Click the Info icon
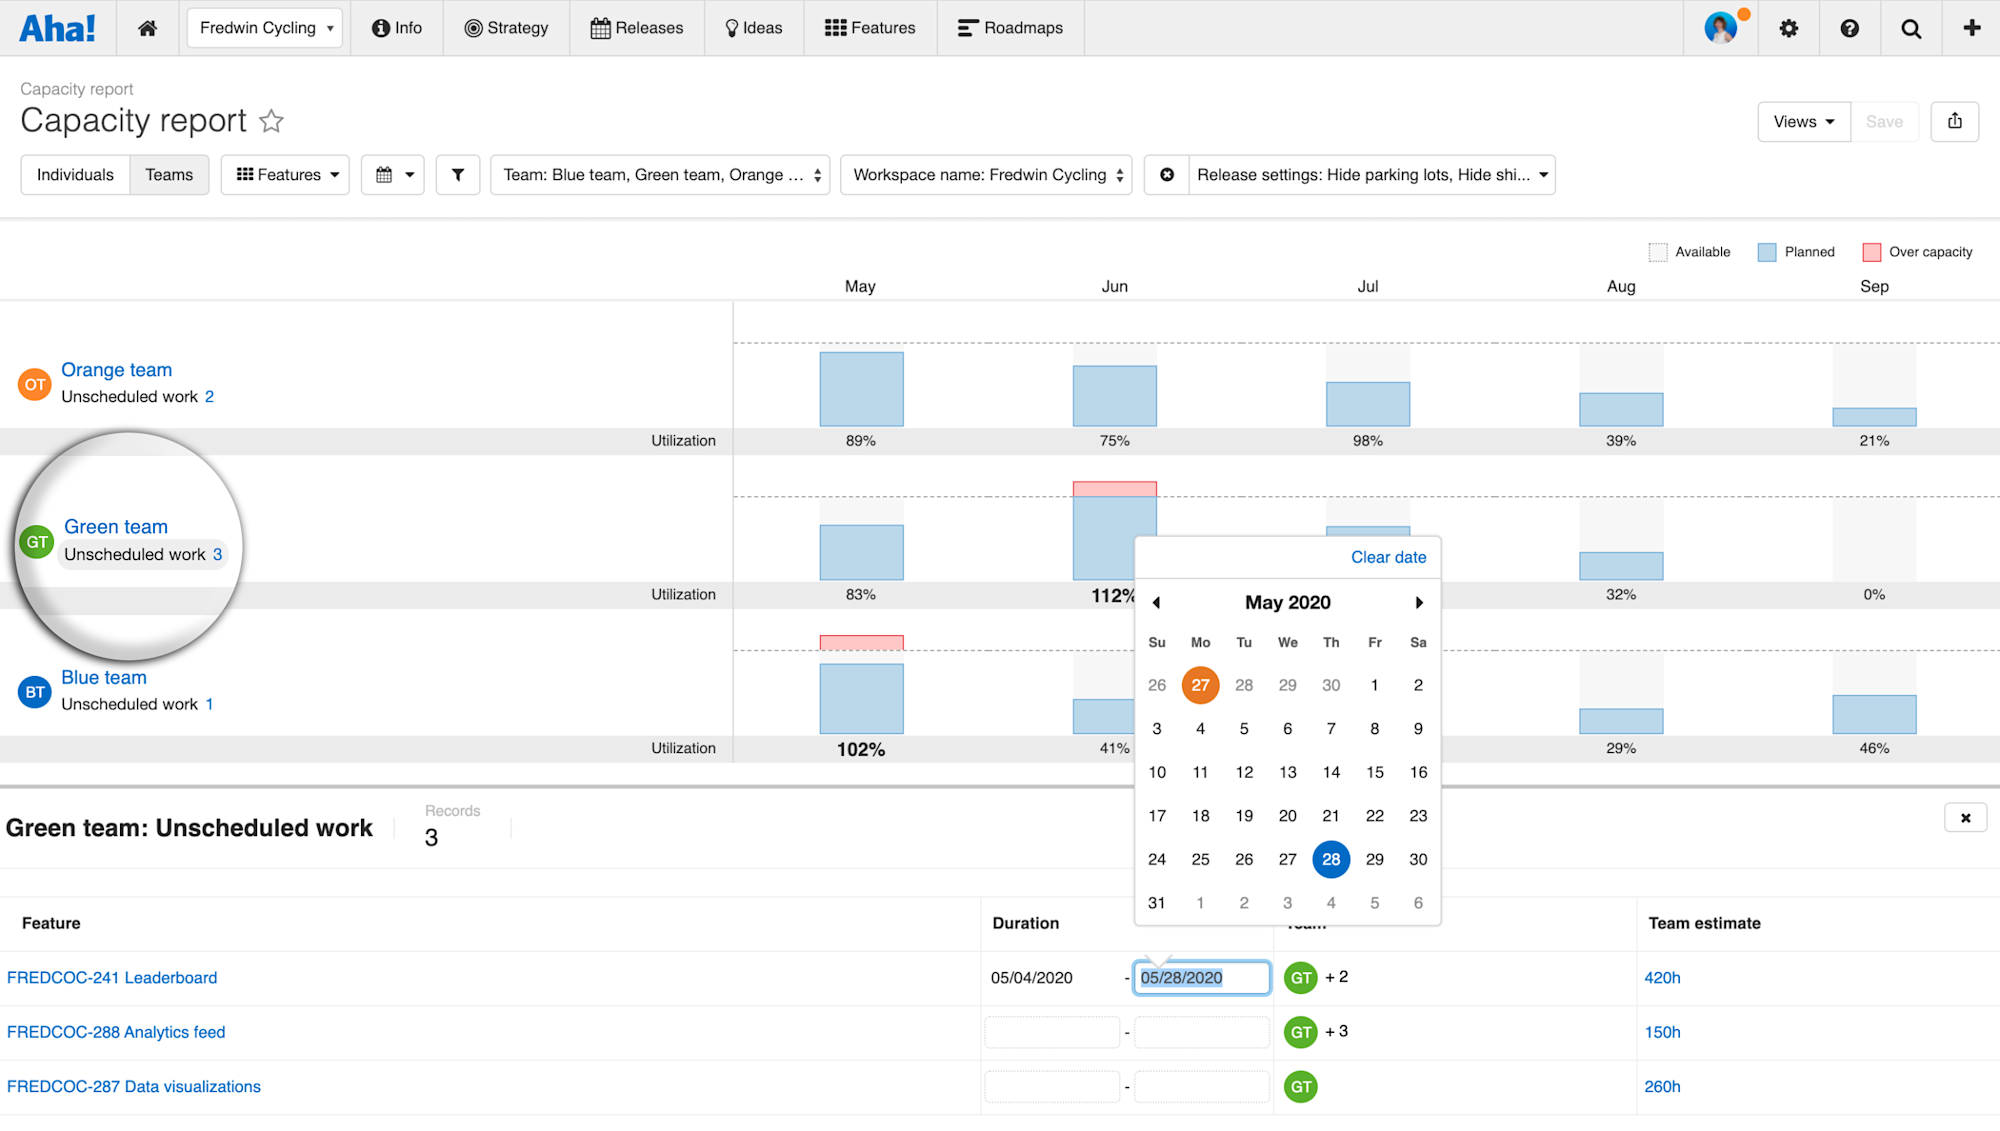This screenshot has height=1131, width=2000. [397, 28]
